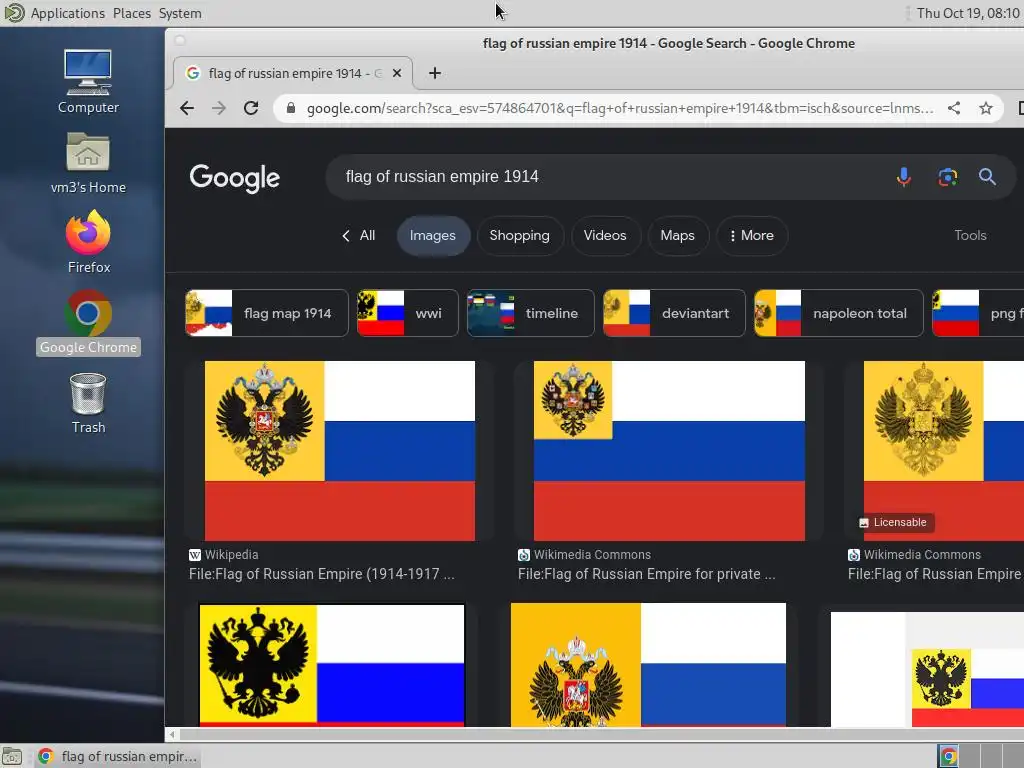Open first Wikipedia flag image result
The image size is (1024, 768).
(340, 451)
